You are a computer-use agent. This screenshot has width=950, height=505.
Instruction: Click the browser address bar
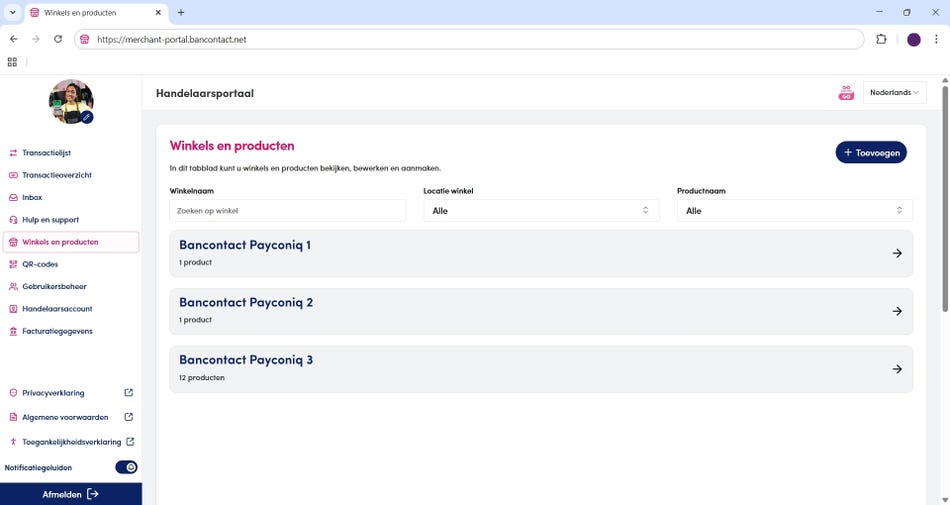pyautogui.click(x=470, y=39)
